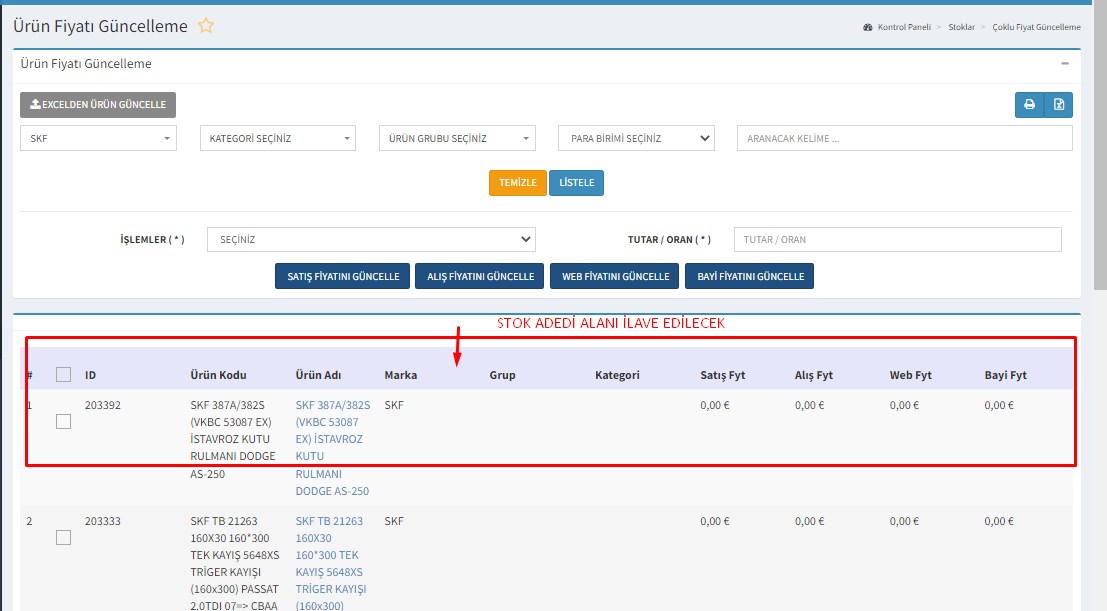1107x611 pixels.
Task: Open the Ürün Grubu Seçiniz dropdown
Action: (457, 139)
